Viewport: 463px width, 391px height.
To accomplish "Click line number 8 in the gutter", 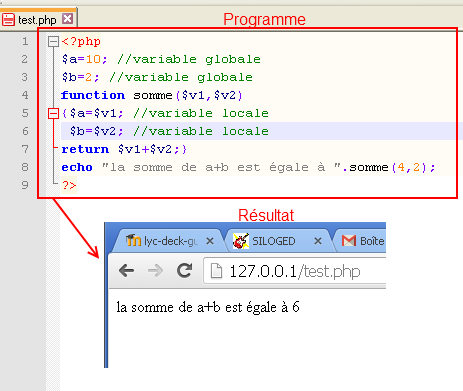I will click(x=25, y=167).
